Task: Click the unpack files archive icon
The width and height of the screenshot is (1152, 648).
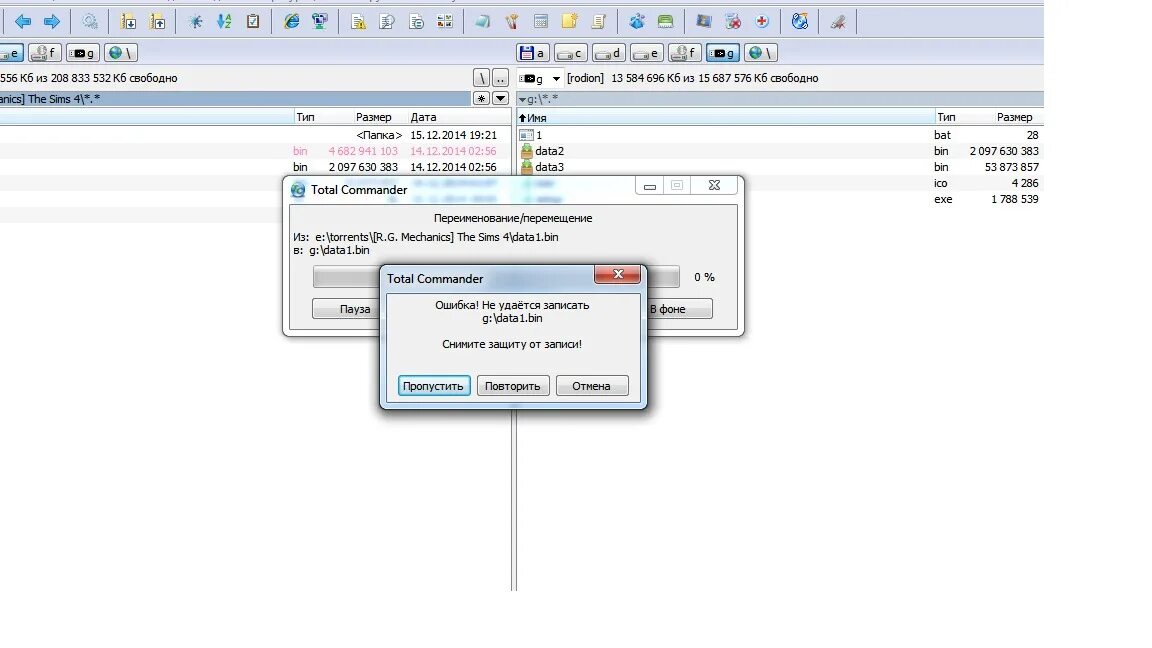Action: click(x=157, y=21)
